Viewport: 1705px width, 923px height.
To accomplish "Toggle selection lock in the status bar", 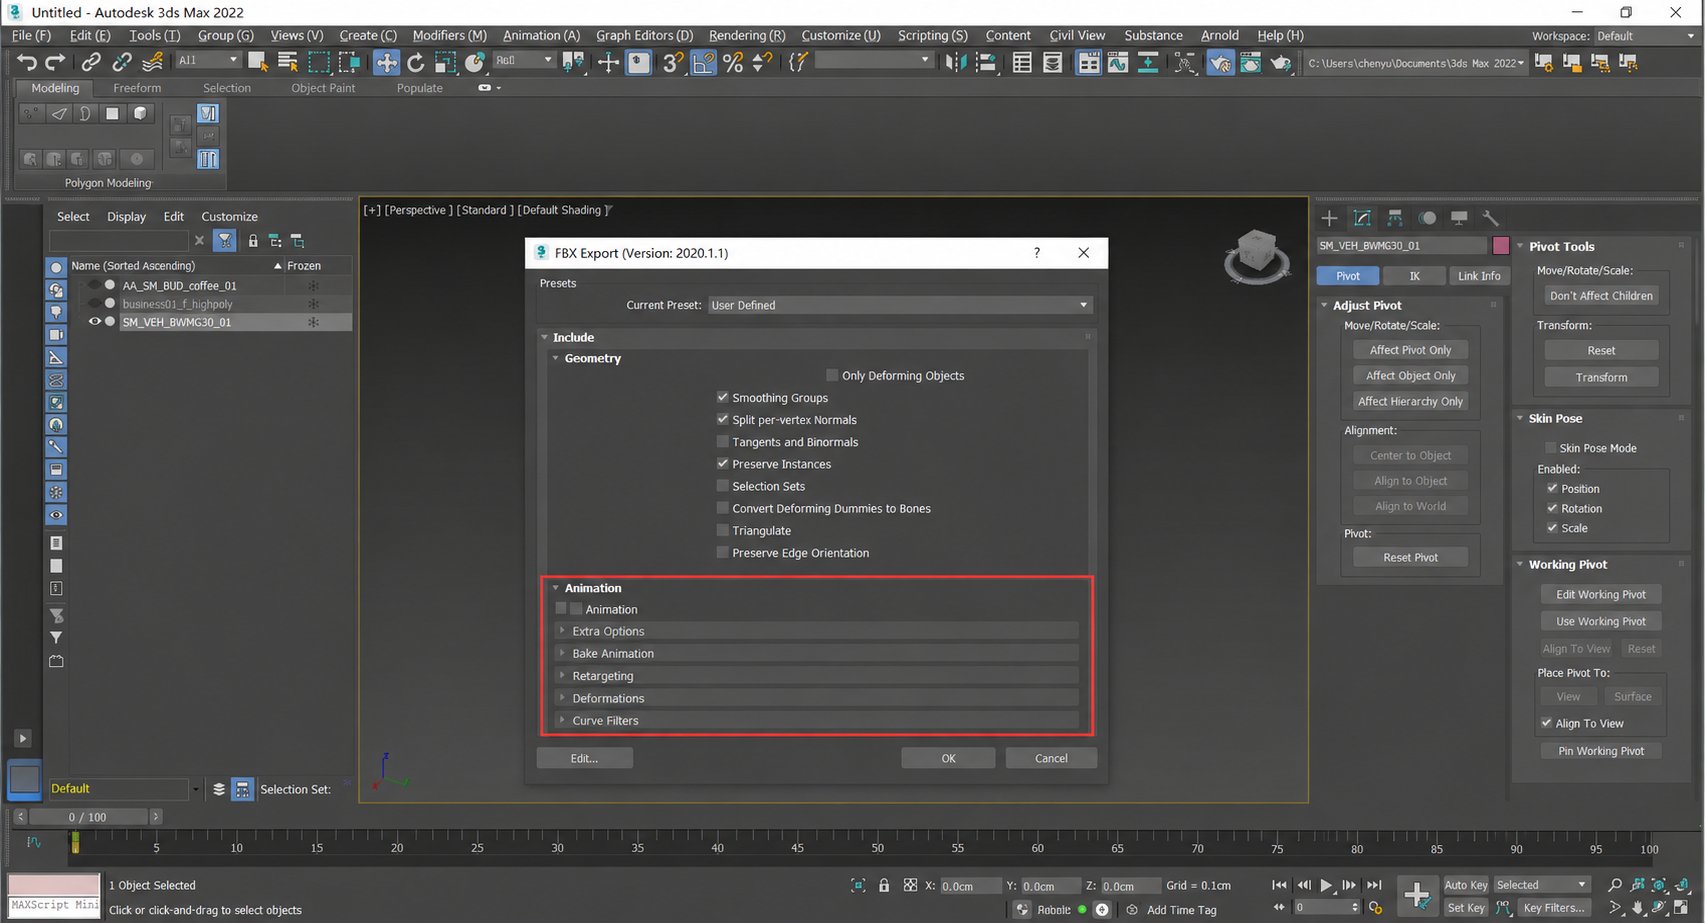I will [884, 885].
